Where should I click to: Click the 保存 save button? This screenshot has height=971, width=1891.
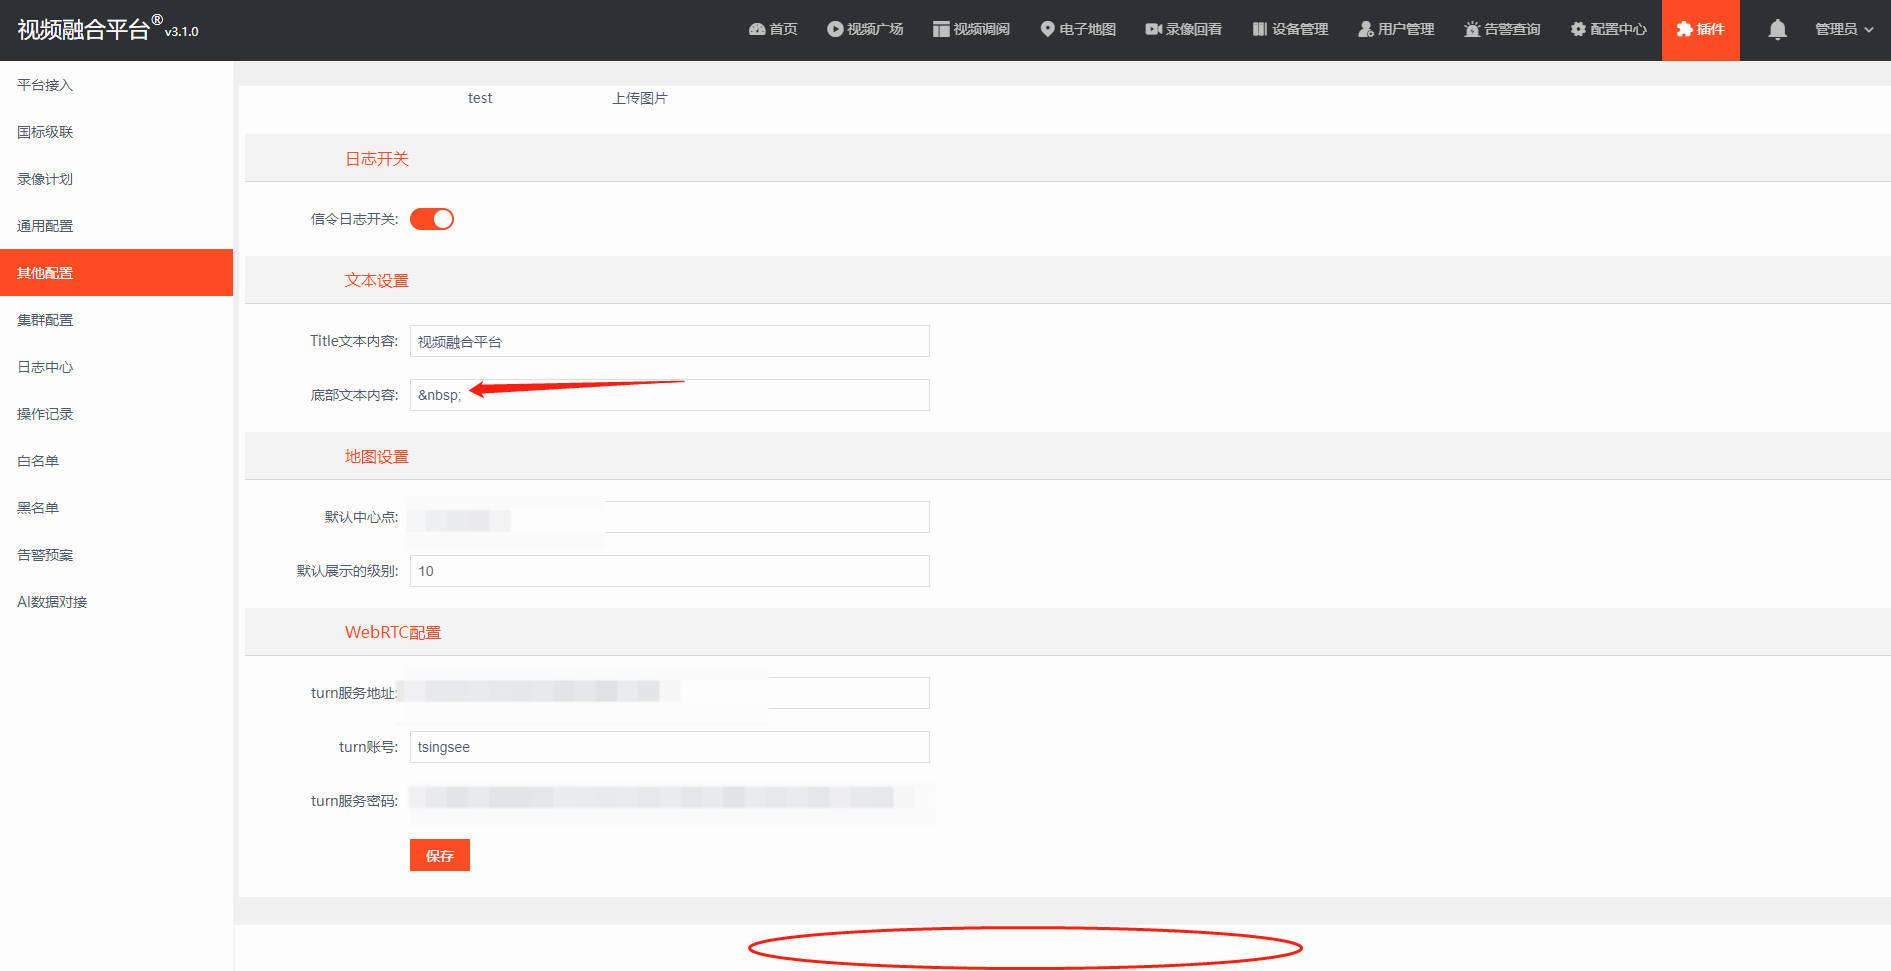[439, 855]
